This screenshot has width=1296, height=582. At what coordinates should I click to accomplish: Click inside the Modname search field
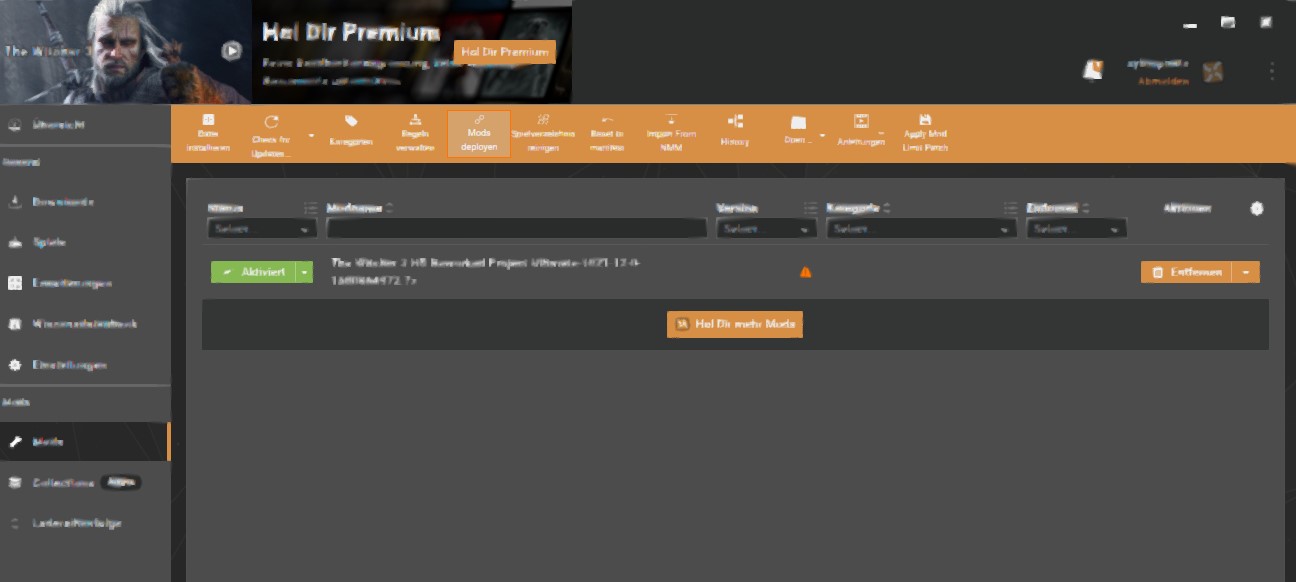pos(516,228)
